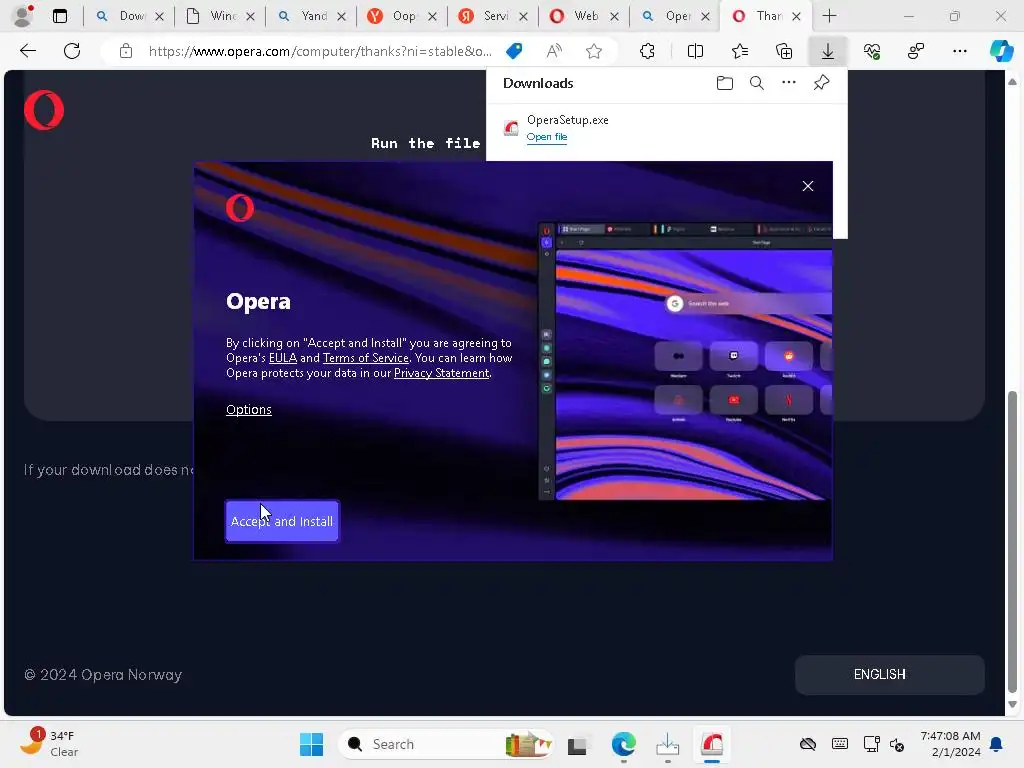Click the muted volume tray icon
The width and height of the screenshot is (1024, 768).
tap(897, 744)
